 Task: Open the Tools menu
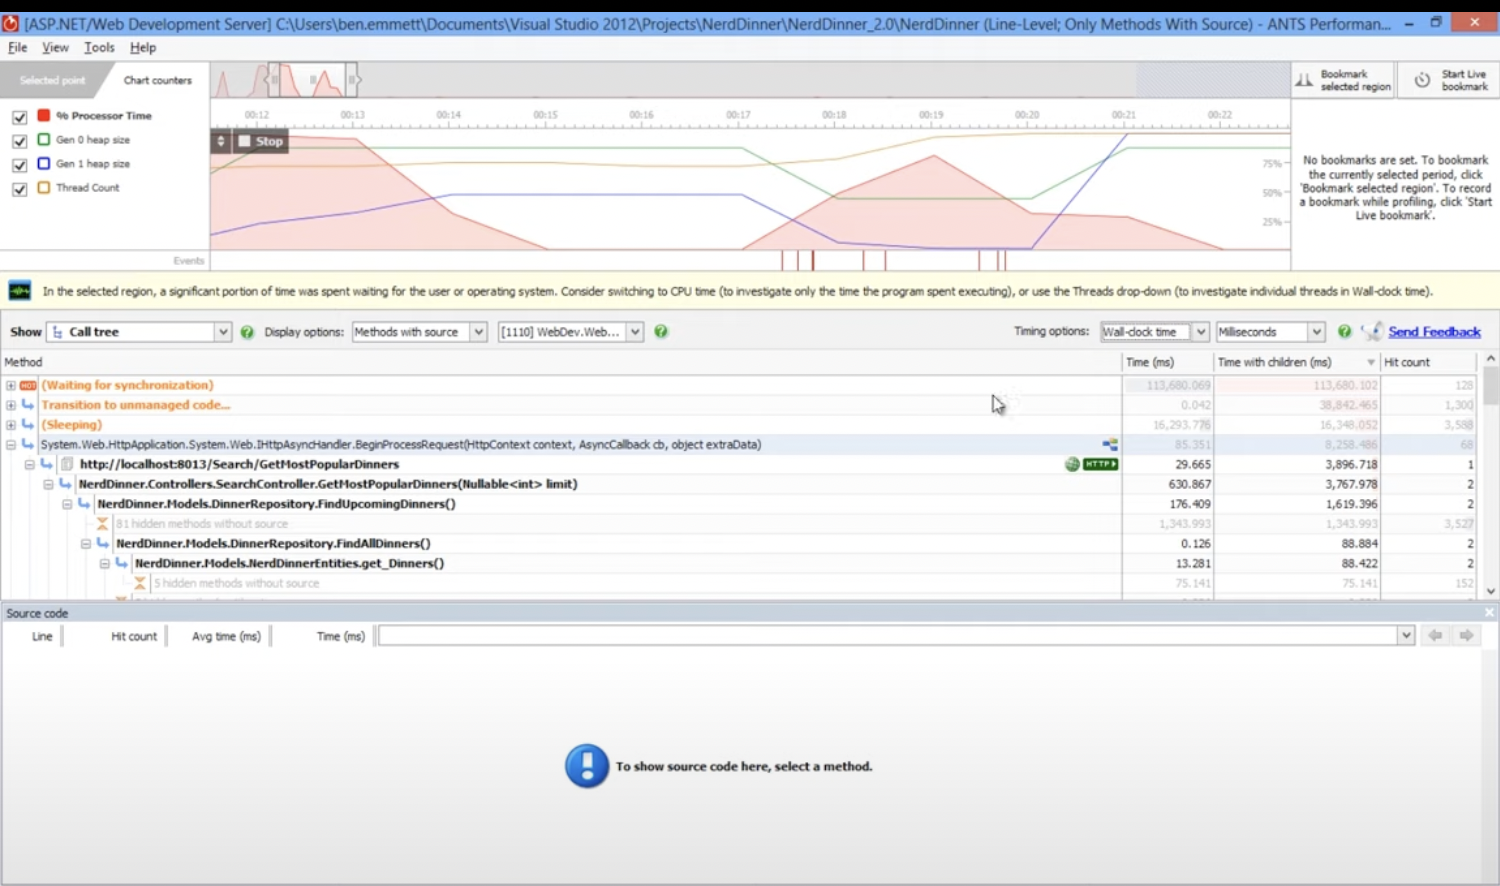point(98,47)
